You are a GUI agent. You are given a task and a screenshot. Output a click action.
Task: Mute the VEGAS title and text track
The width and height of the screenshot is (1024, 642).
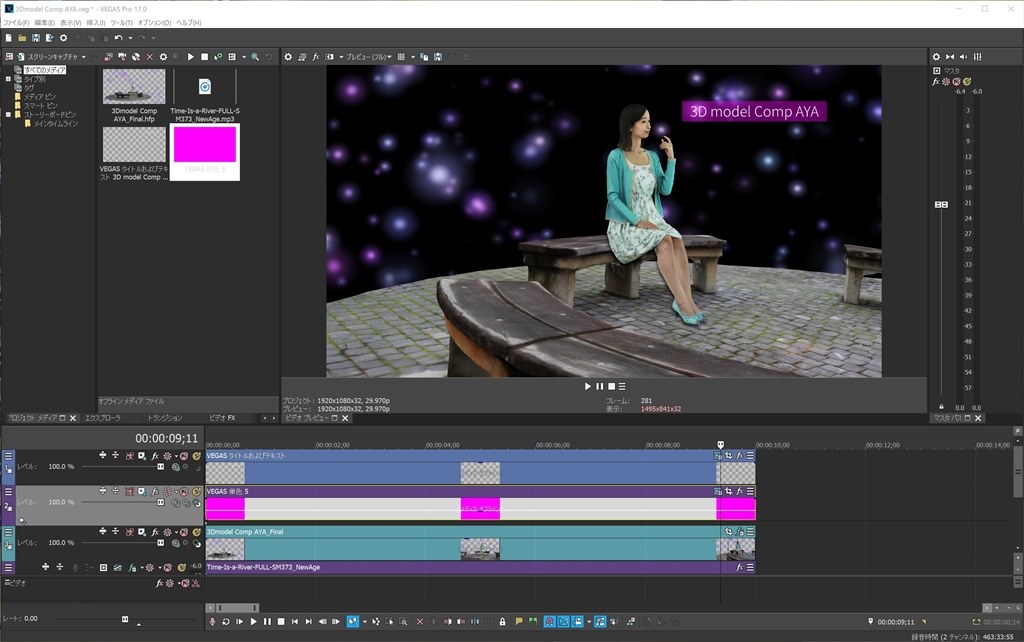tap(183, 456)
